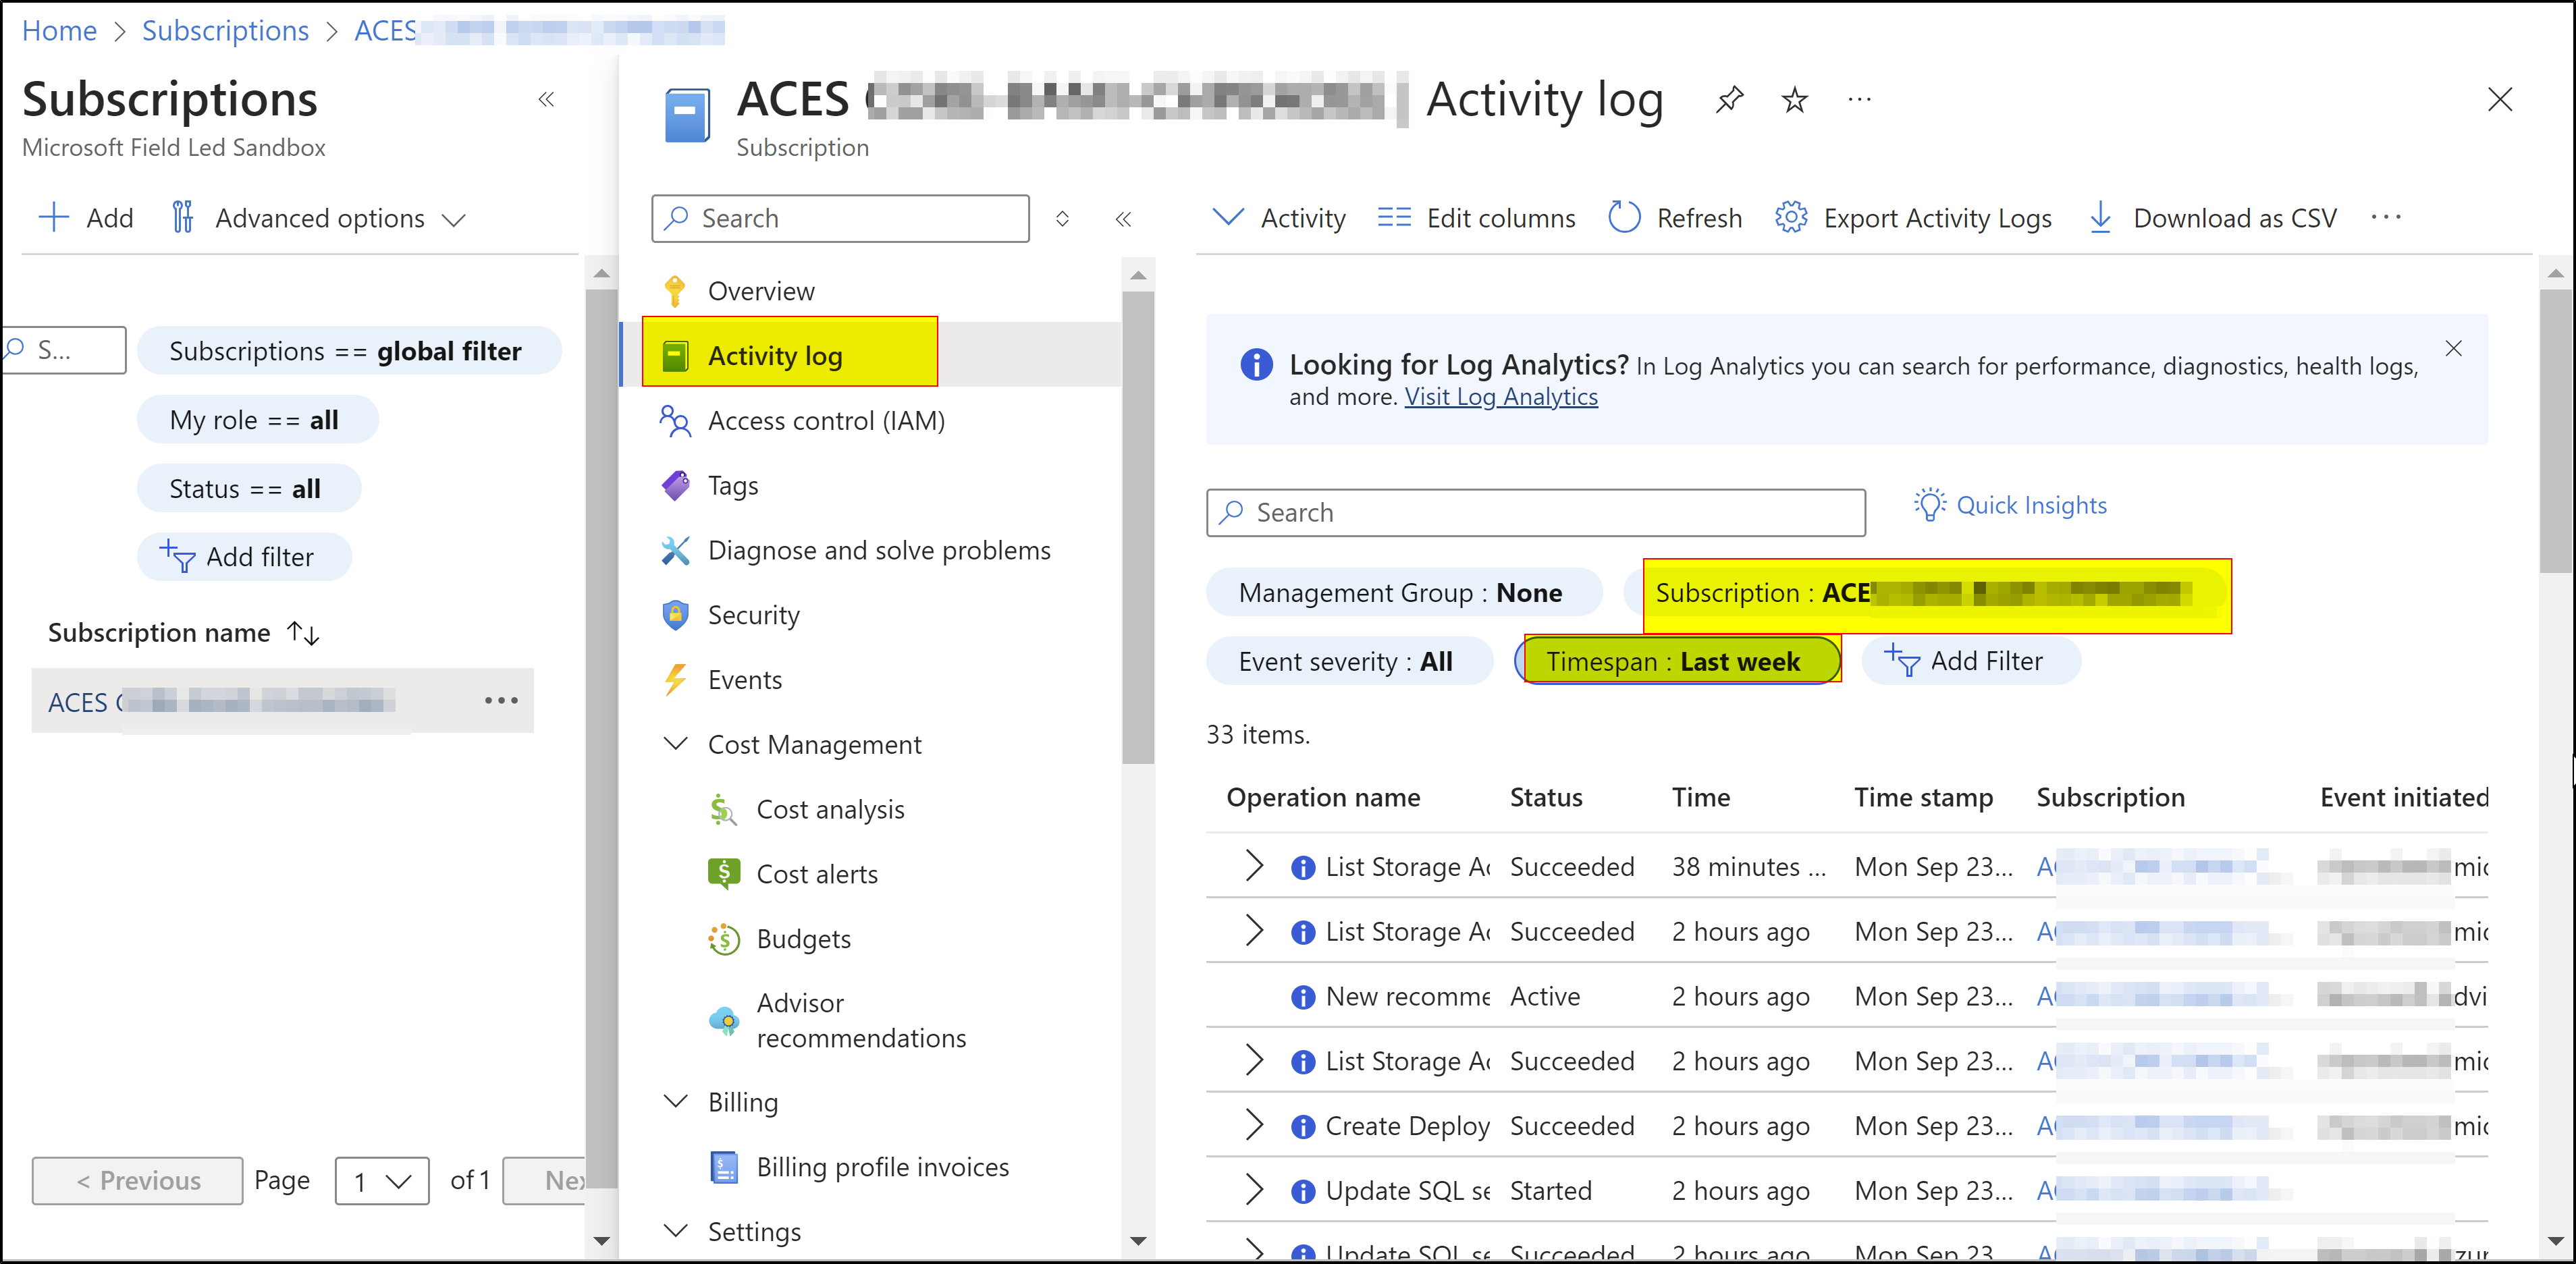The height and width of the screenshot is (1264, 2576).
Task: Click Status == all filter
Action: pos(249,489)
